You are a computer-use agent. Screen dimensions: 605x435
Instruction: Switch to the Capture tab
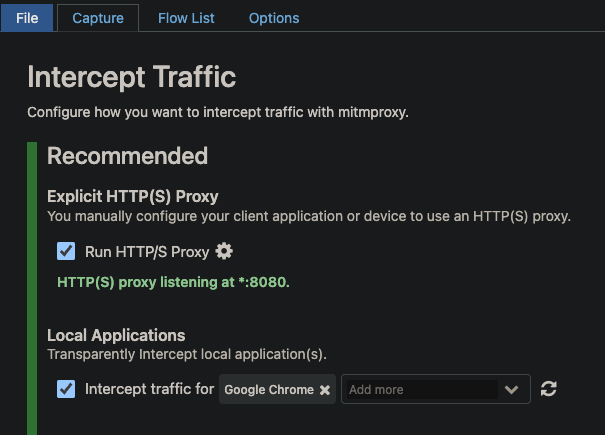click(x=98, y=18)
